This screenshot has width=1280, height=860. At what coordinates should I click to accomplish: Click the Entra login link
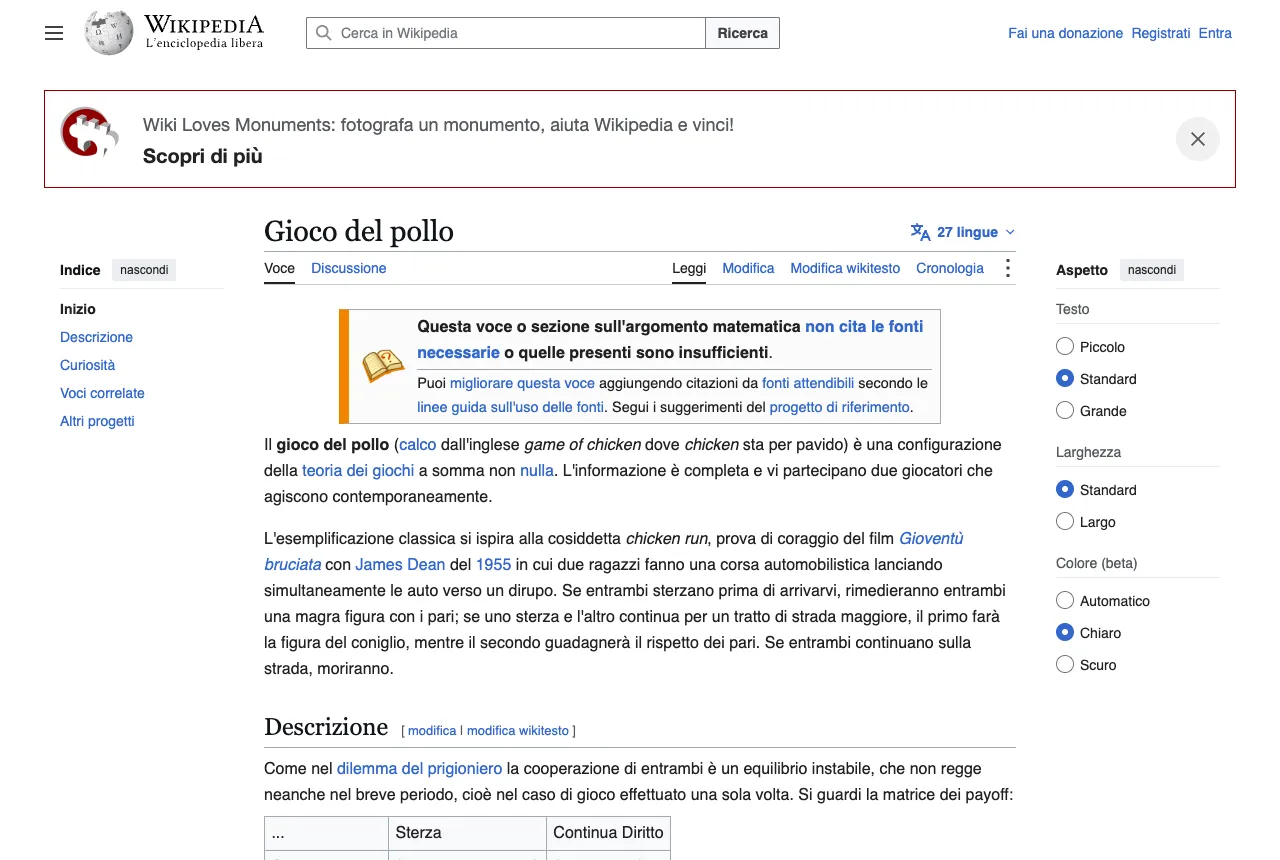1215,33
